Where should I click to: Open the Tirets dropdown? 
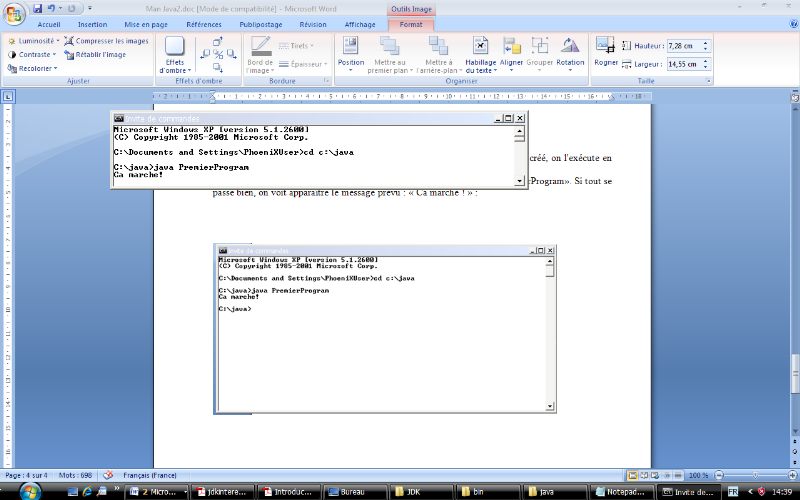[296, 46]
